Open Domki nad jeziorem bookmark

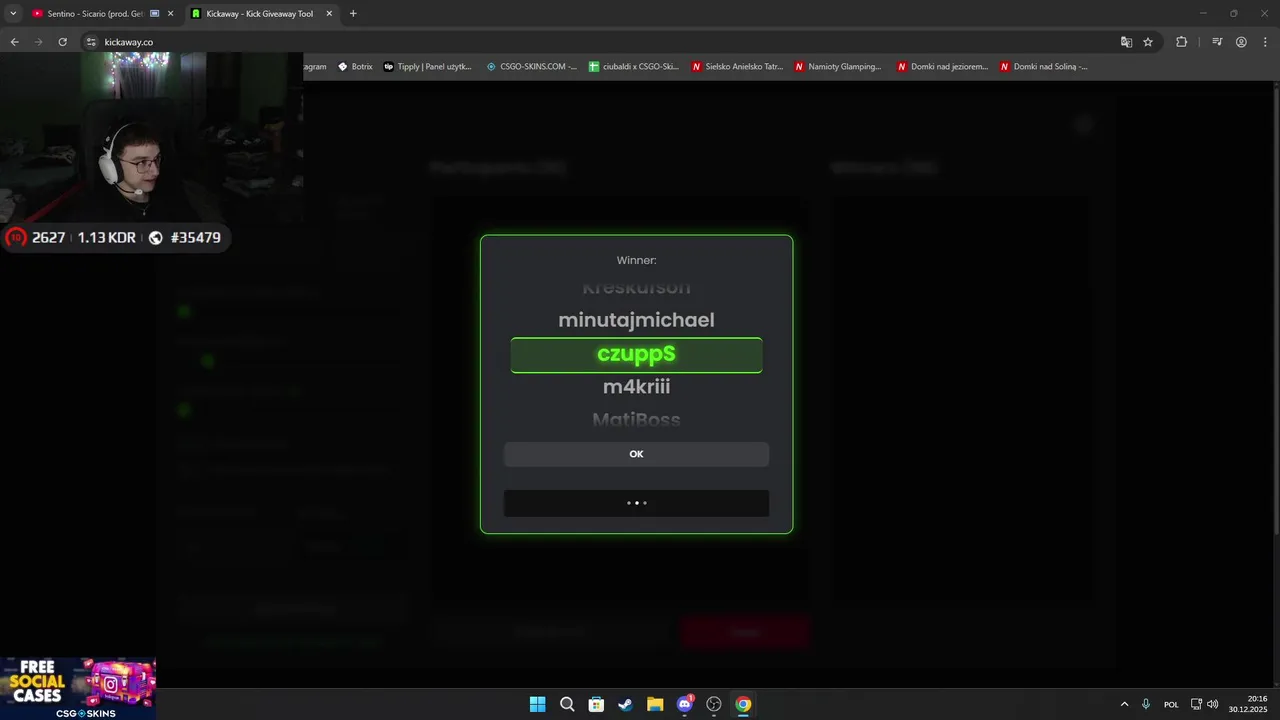(943, 67)
